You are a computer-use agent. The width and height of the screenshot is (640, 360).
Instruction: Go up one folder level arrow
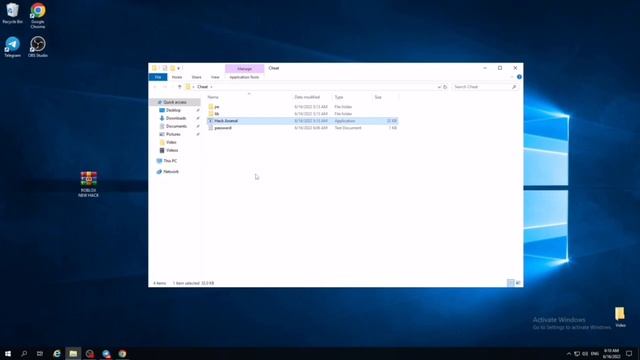179,87
